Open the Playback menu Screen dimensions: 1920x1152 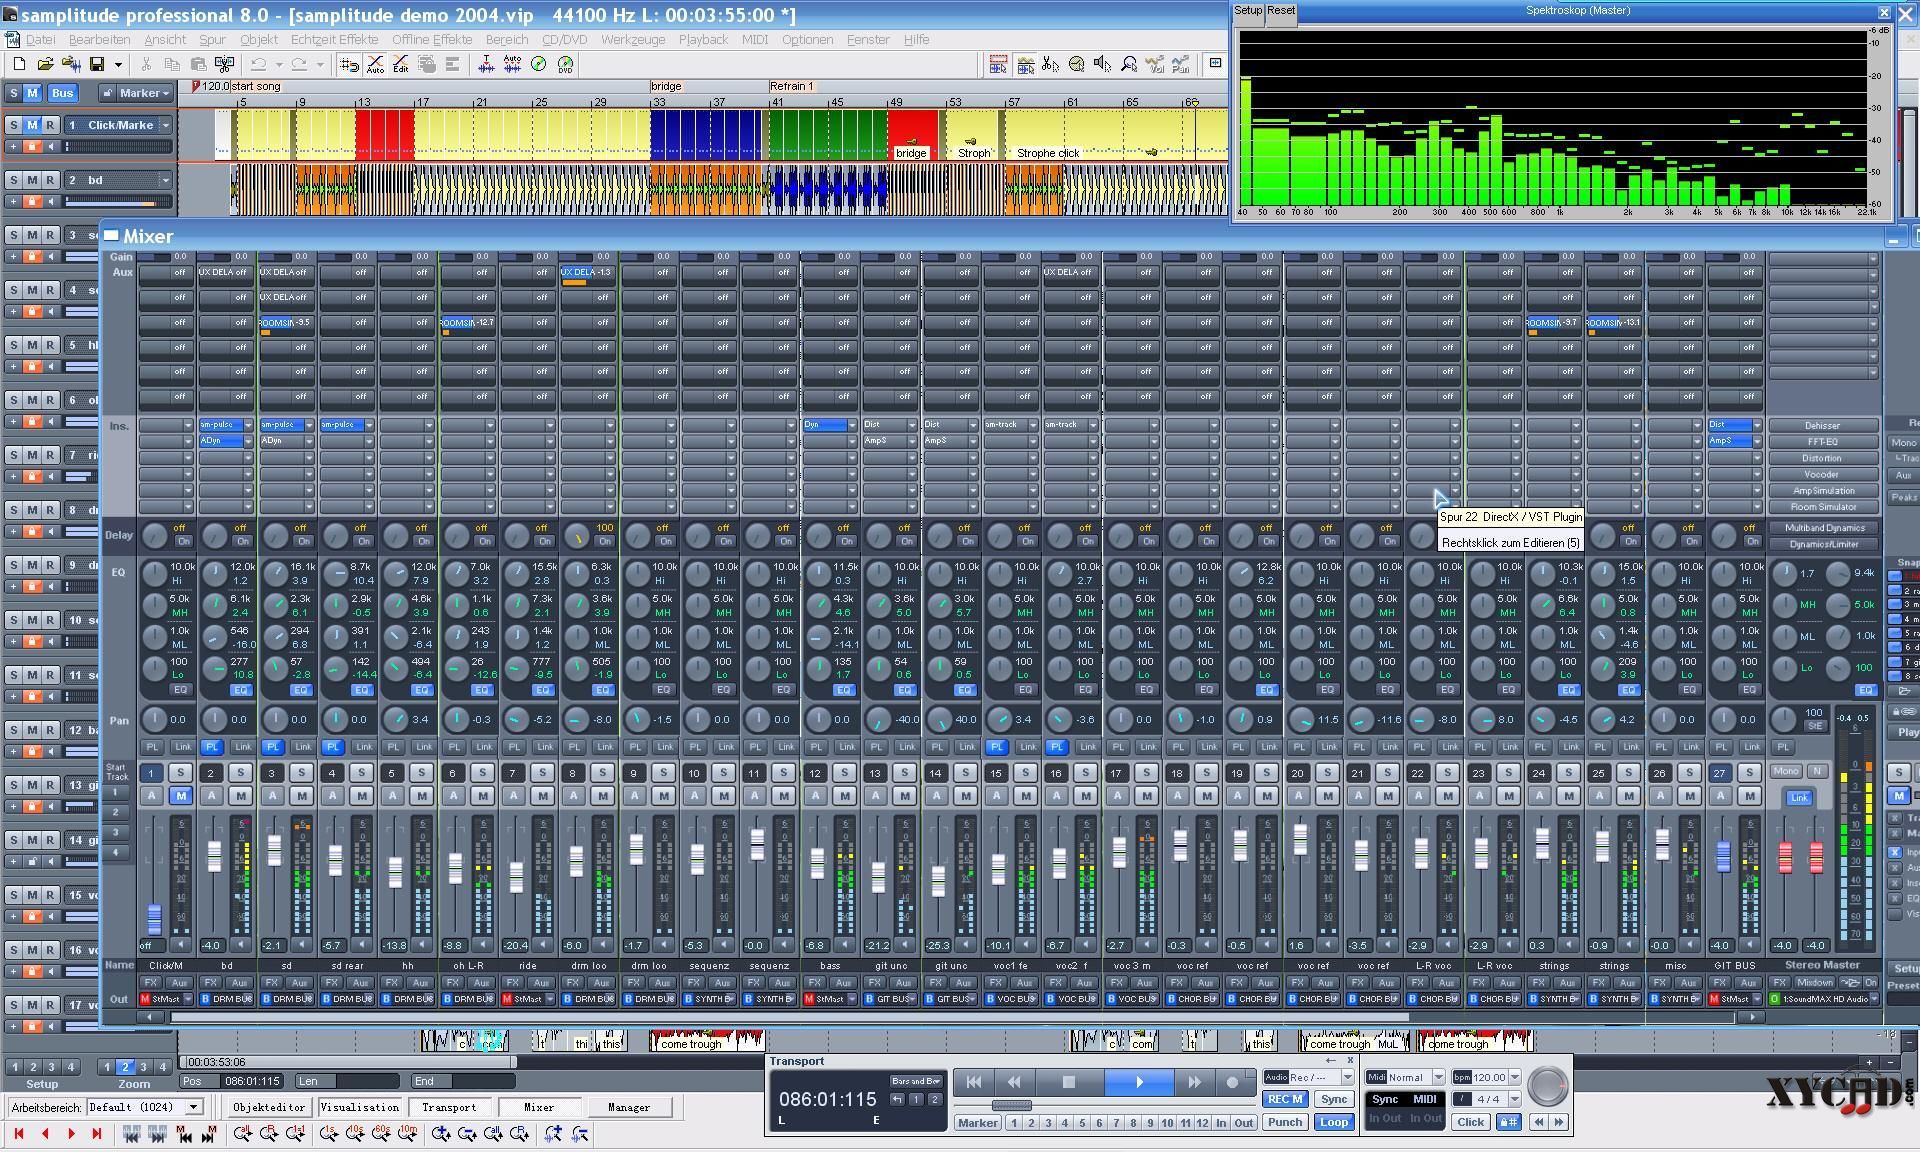click(703, 40)
